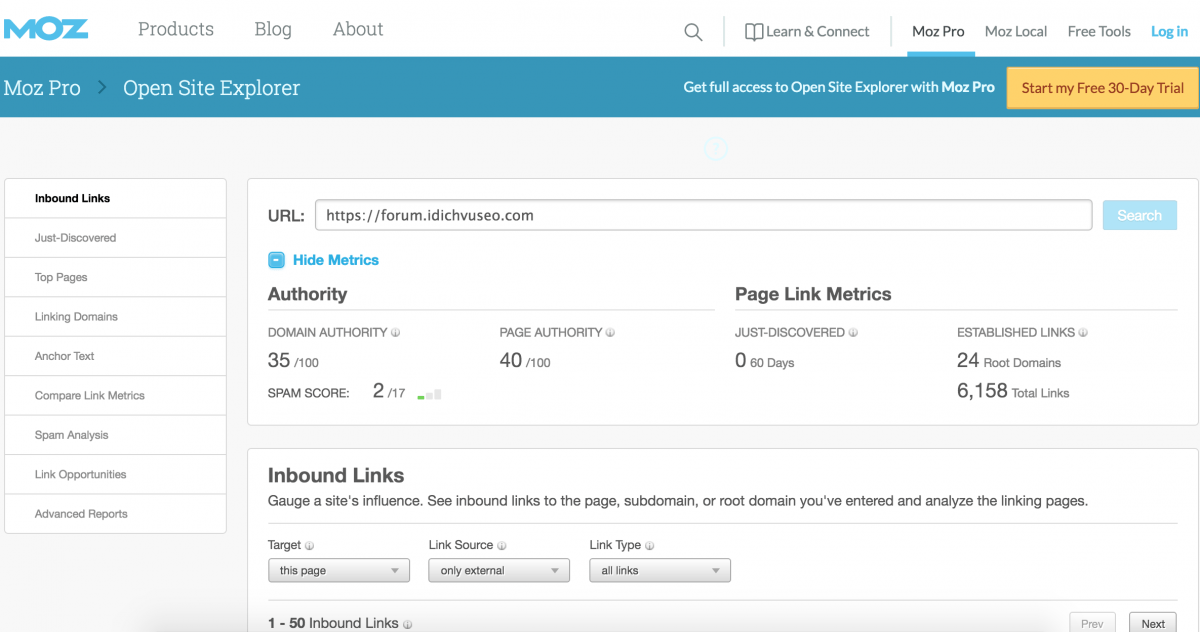Click the Next pagination button
Image resolution: width=1200 pixels, height=632 pixels.
pos(1153,623)
